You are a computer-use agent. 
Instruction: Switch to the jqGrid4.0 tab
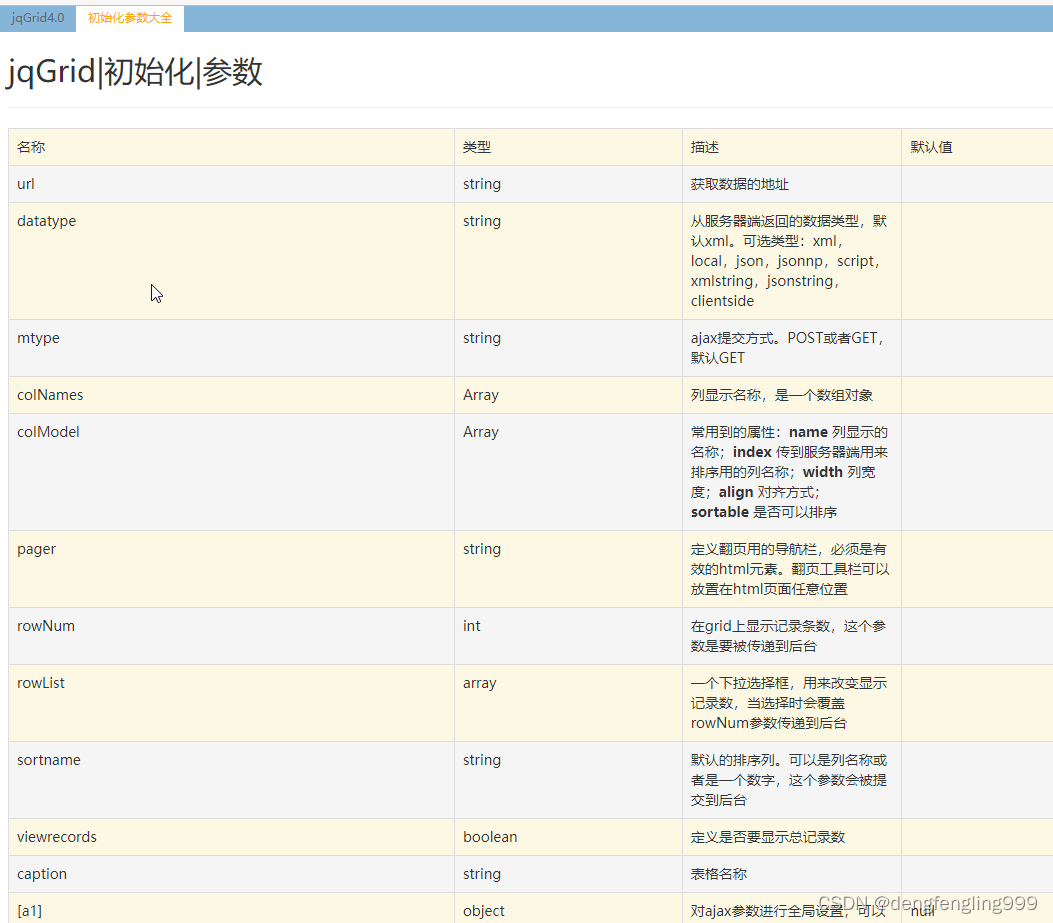point(37,17)
